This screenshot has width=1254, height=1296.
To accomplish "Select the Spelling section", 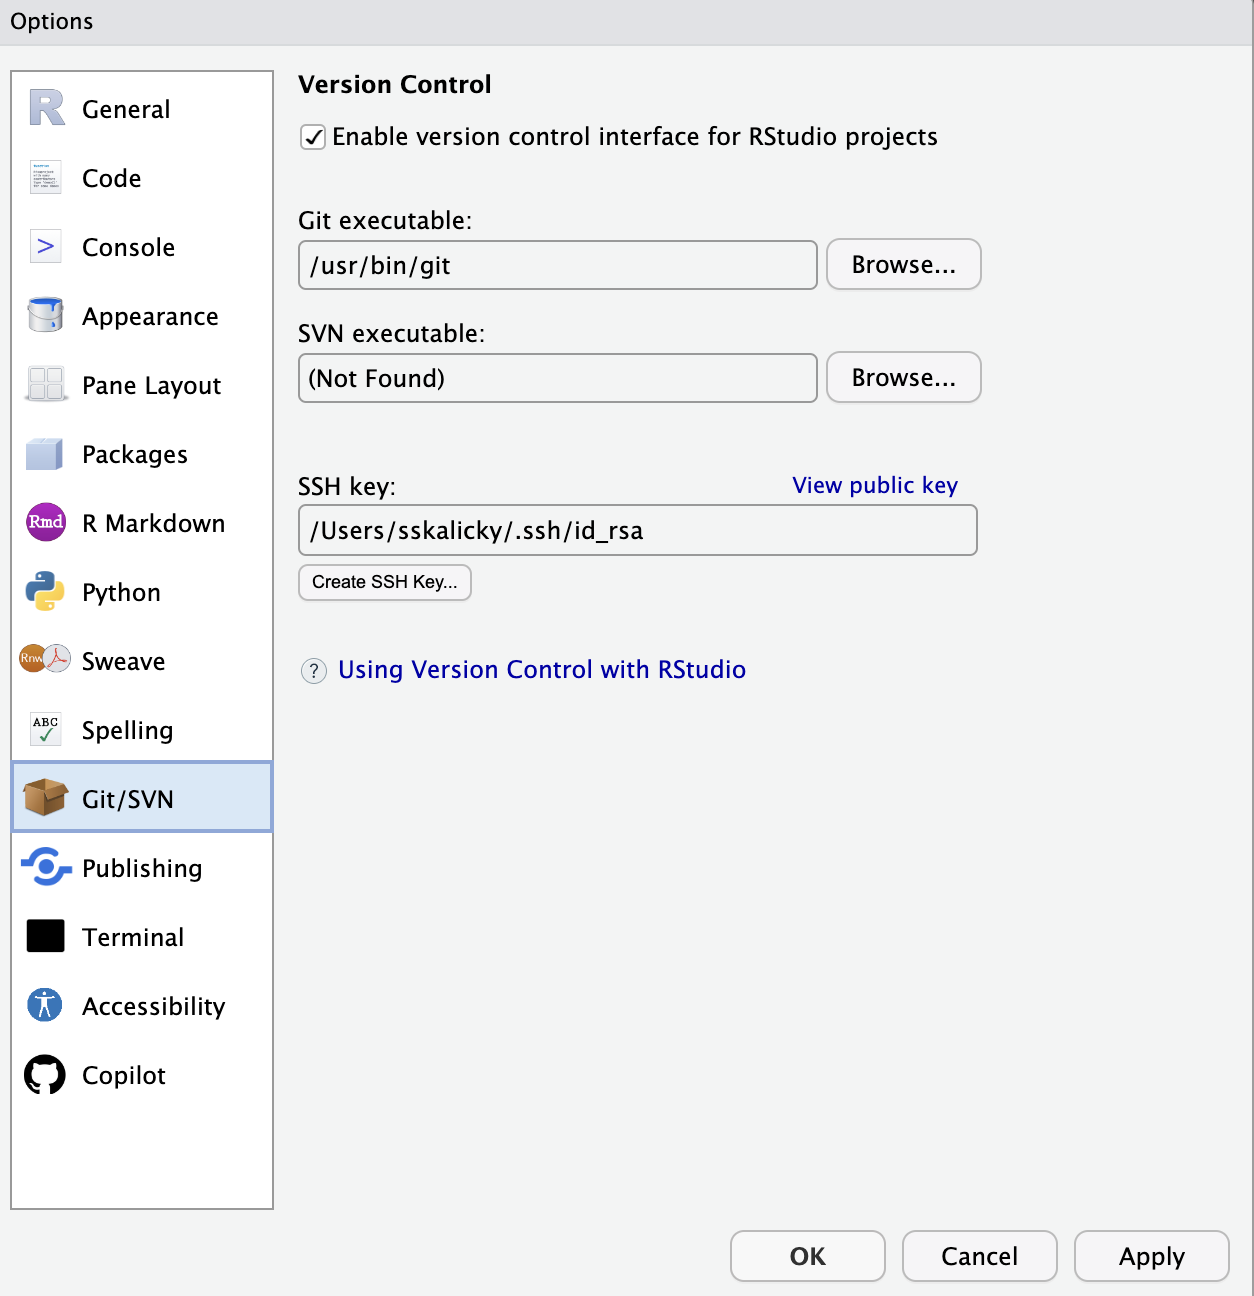I will (x=128, y=730).
